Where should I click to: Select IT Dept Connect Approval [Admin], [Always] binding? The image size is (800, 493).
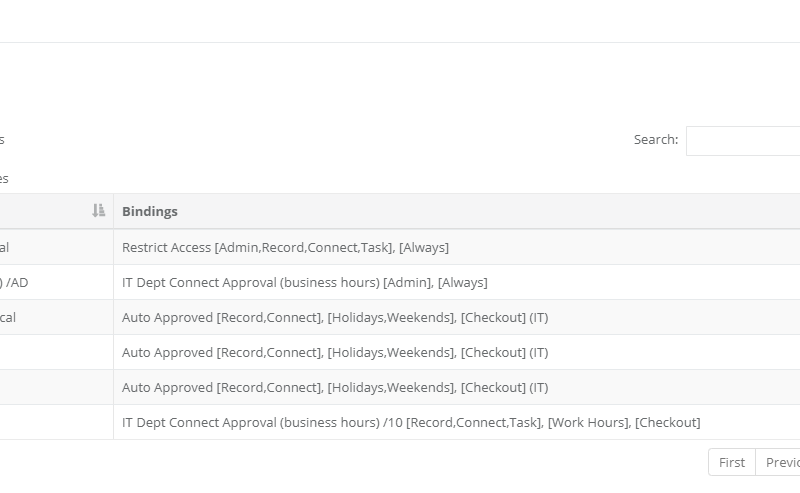[x=304, y=282]
